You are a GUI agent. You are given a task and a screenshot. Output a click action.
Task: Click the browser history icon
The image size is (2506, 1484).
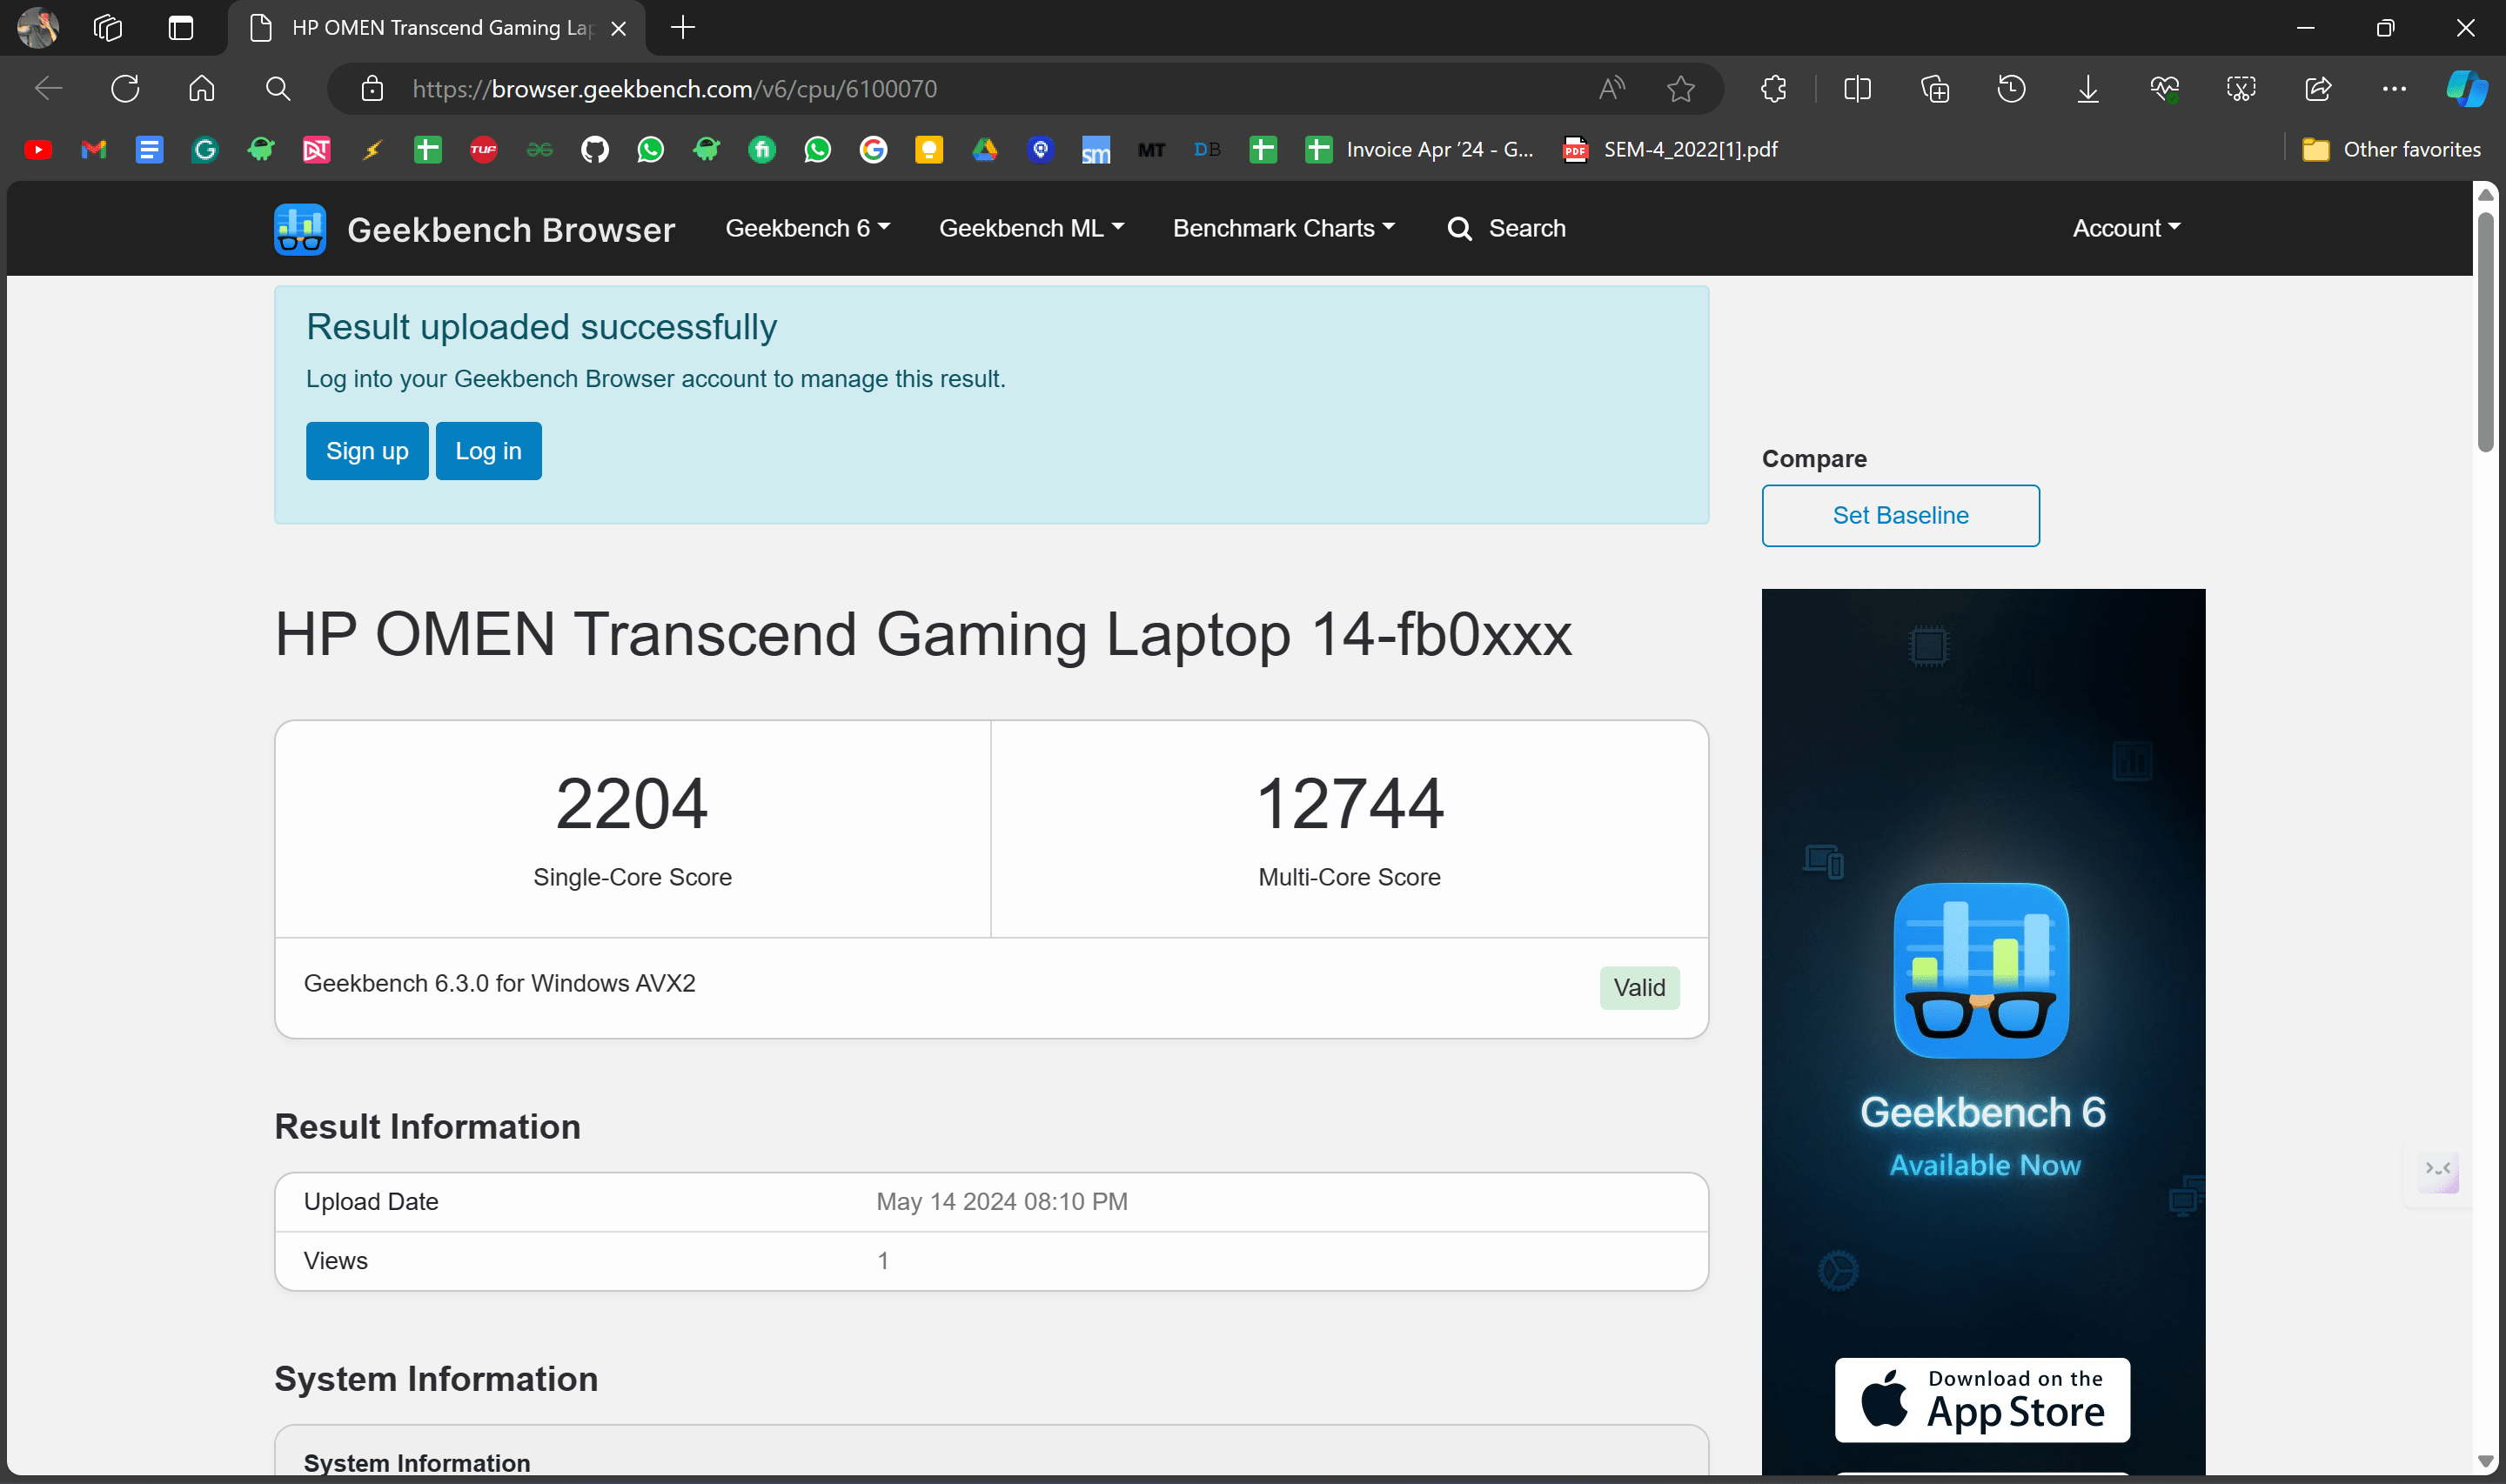click(x=2011, y=89)
